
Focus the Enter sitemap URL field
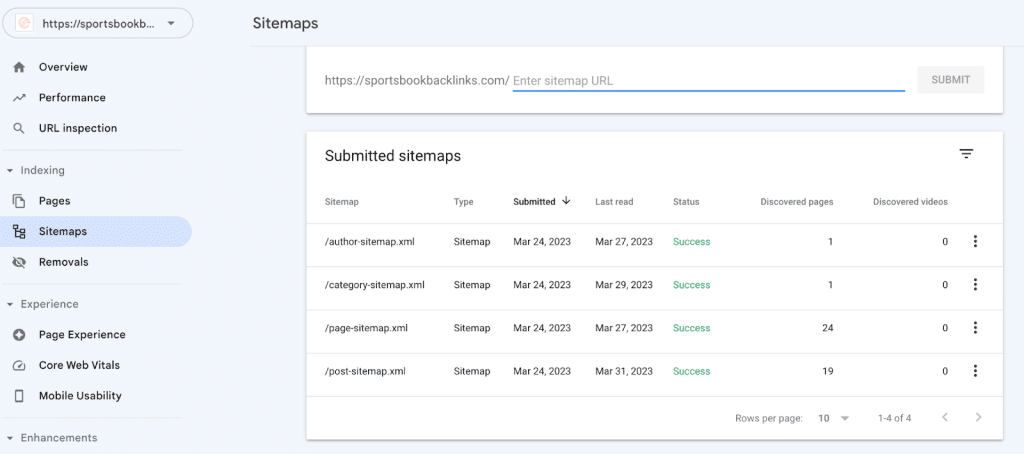(708, 80)
